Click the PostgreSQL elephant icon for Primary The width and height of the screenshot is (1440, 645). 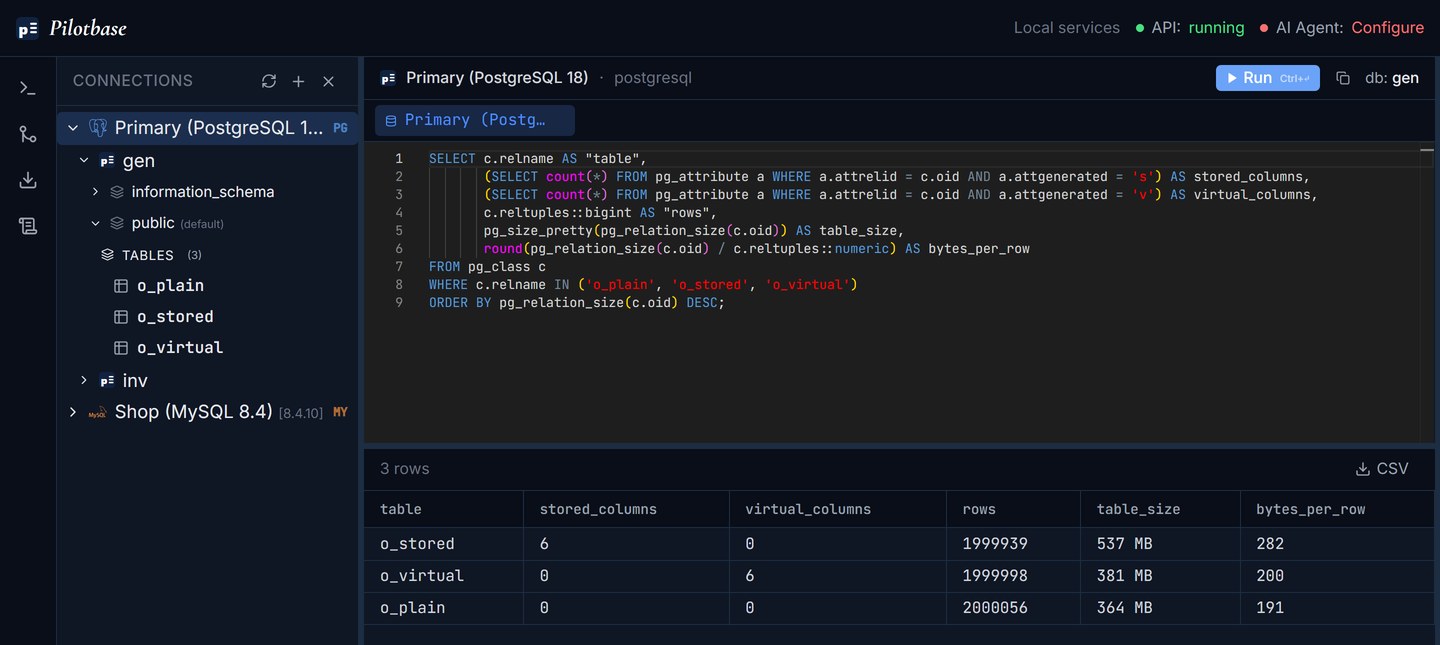(x=98, y=128)
